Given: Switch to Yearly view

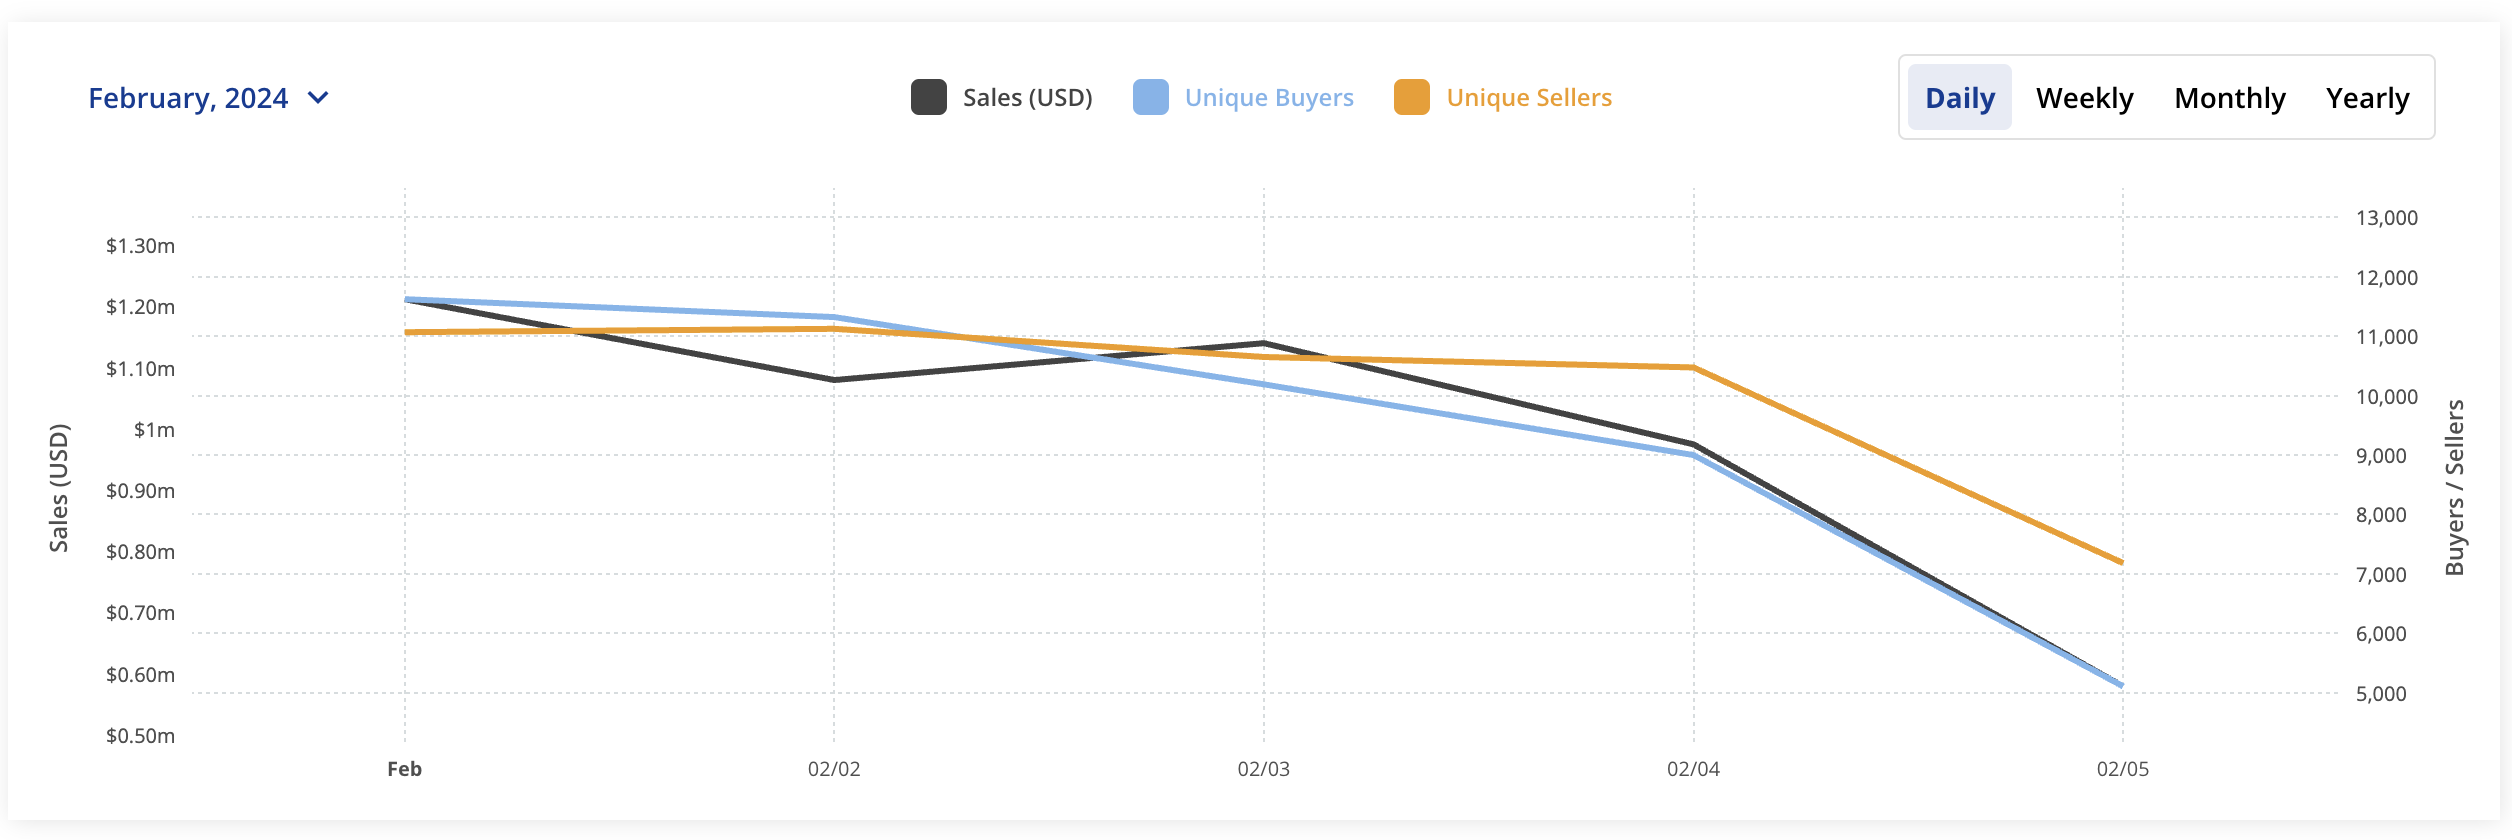Looking at the screenshot, I should (2367, 98).
